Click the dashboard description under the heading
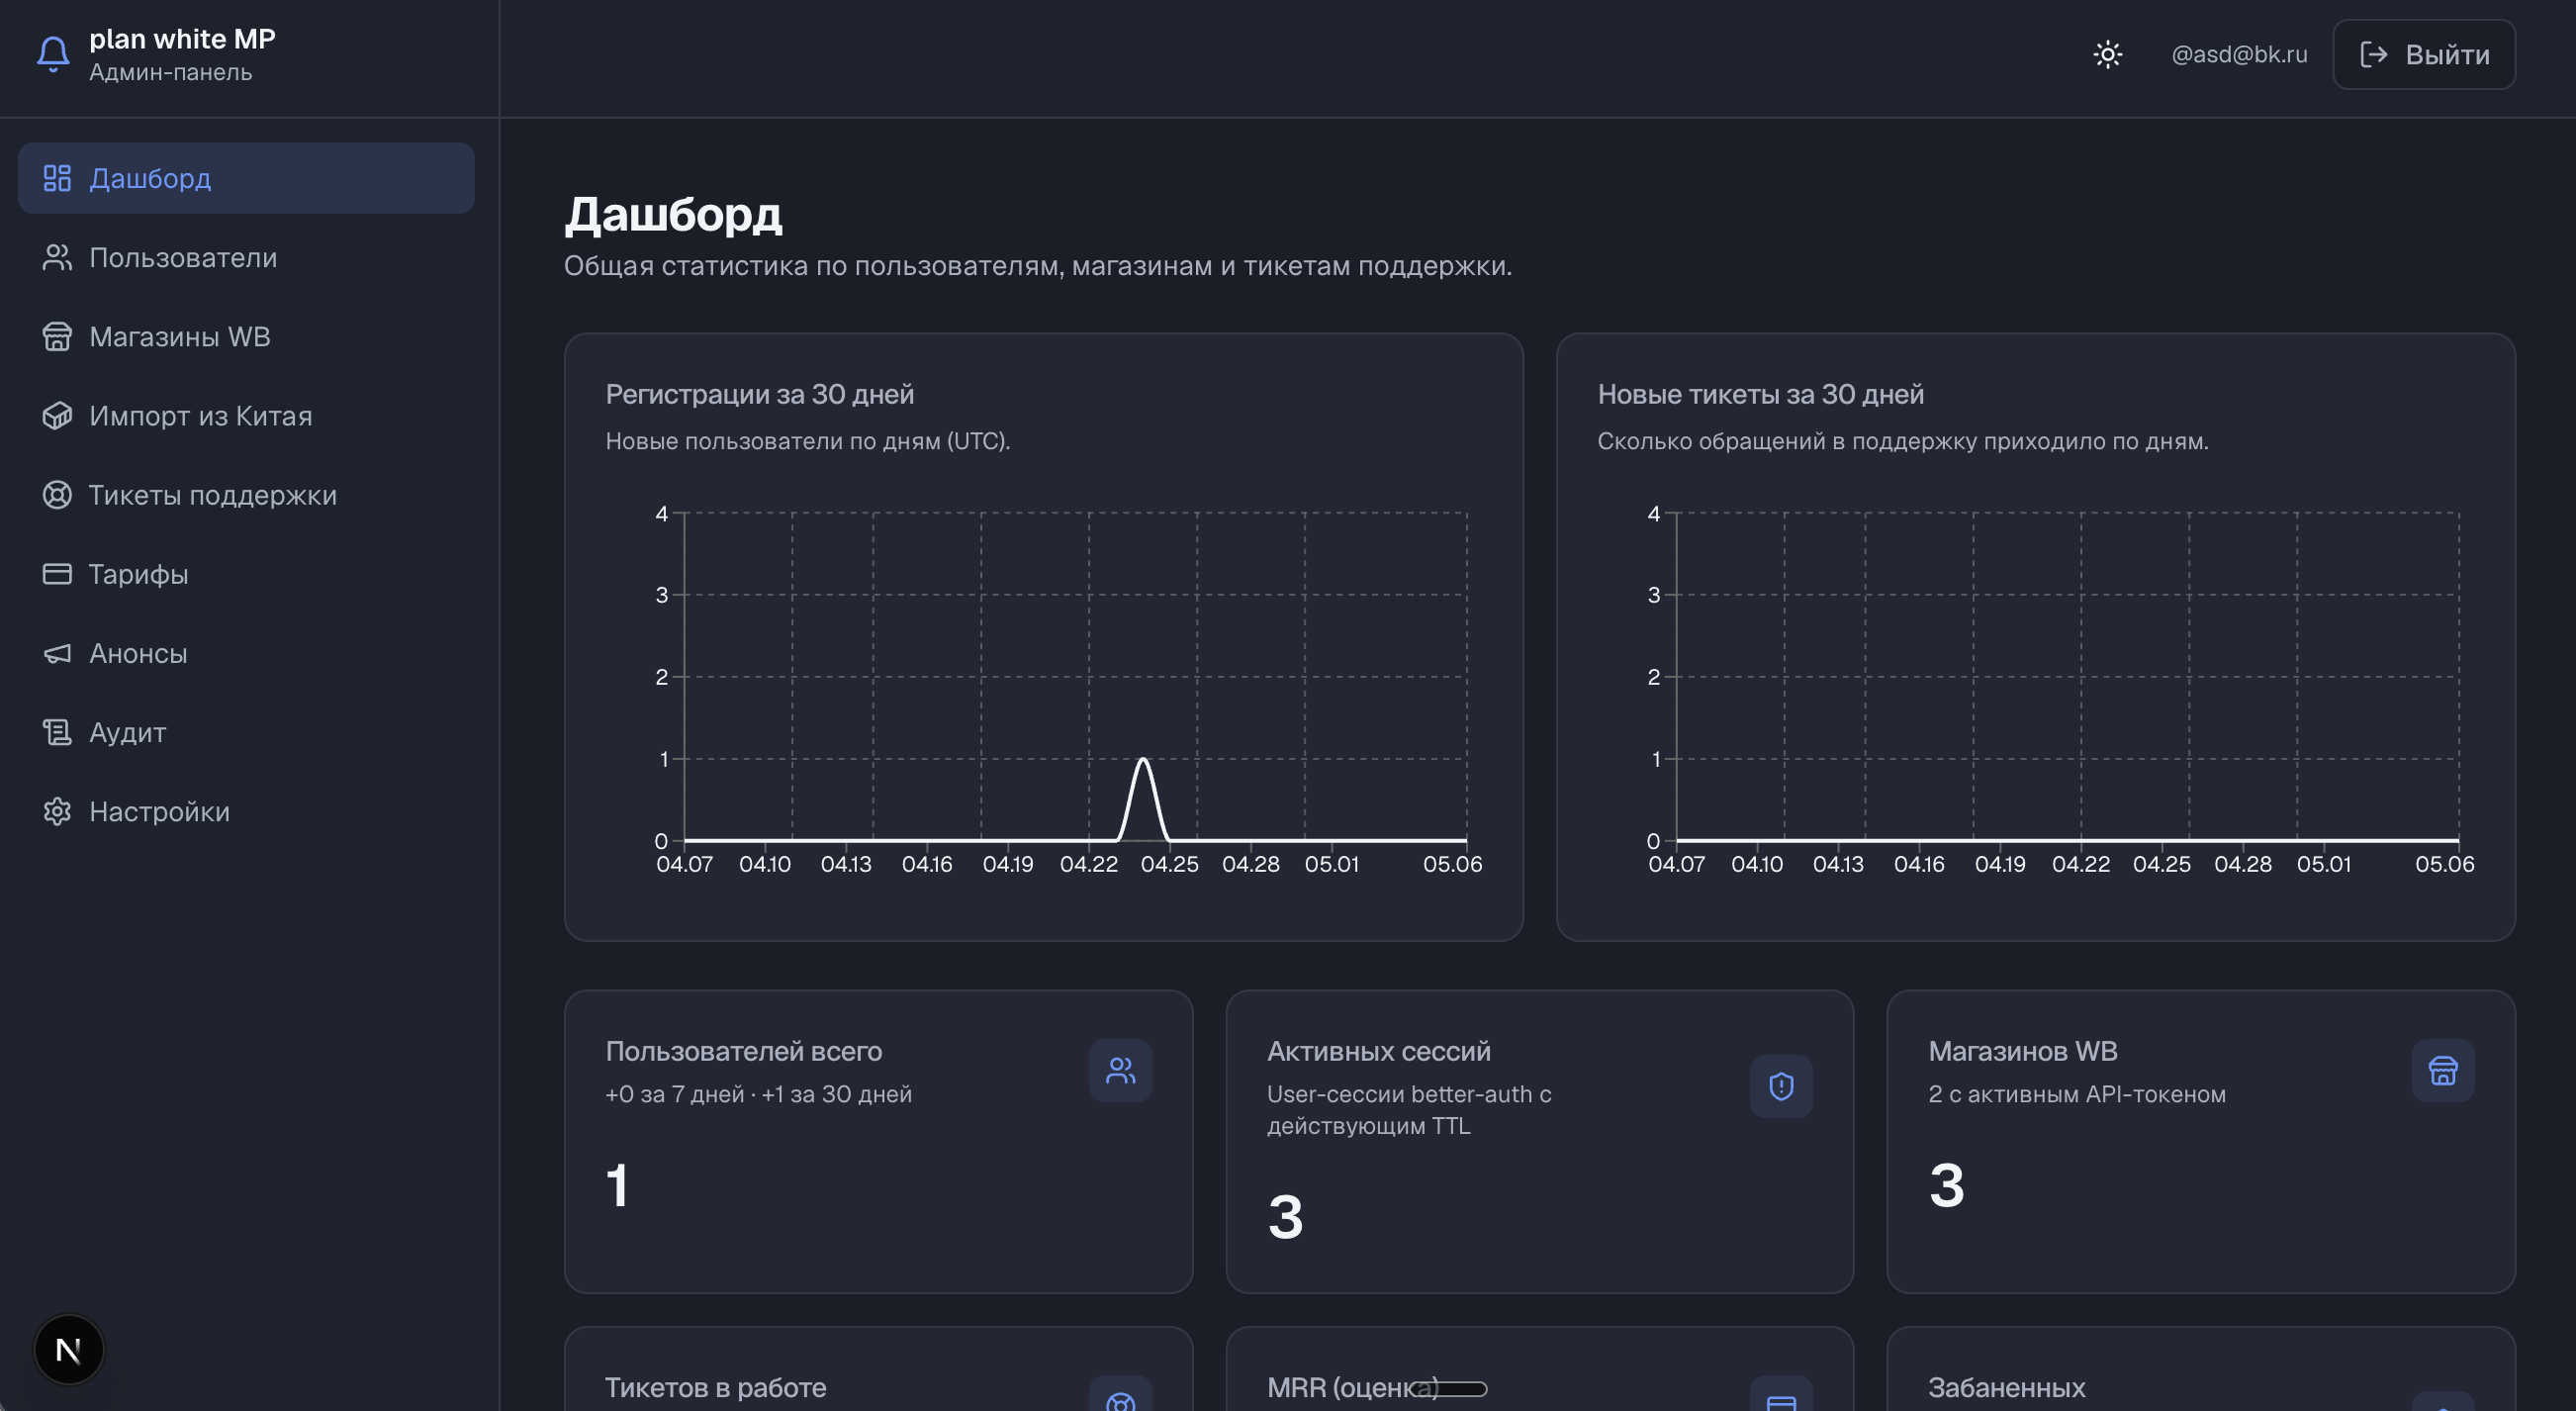 click(1037, 266)
